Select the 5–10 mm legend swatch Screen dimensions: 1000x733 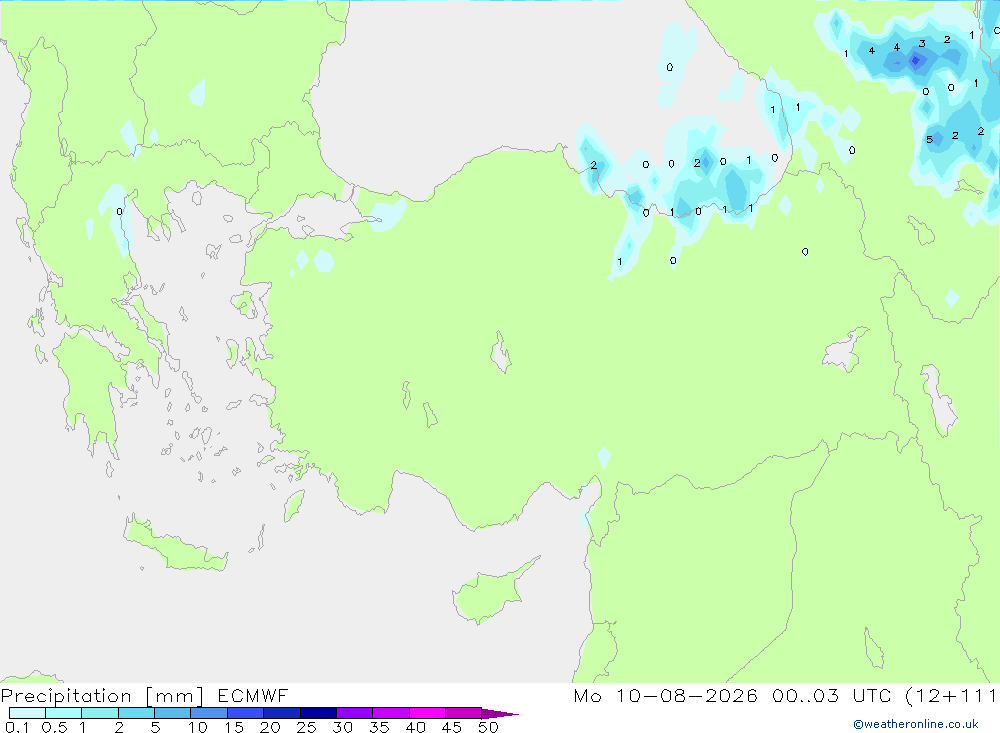tap(172, 713)
